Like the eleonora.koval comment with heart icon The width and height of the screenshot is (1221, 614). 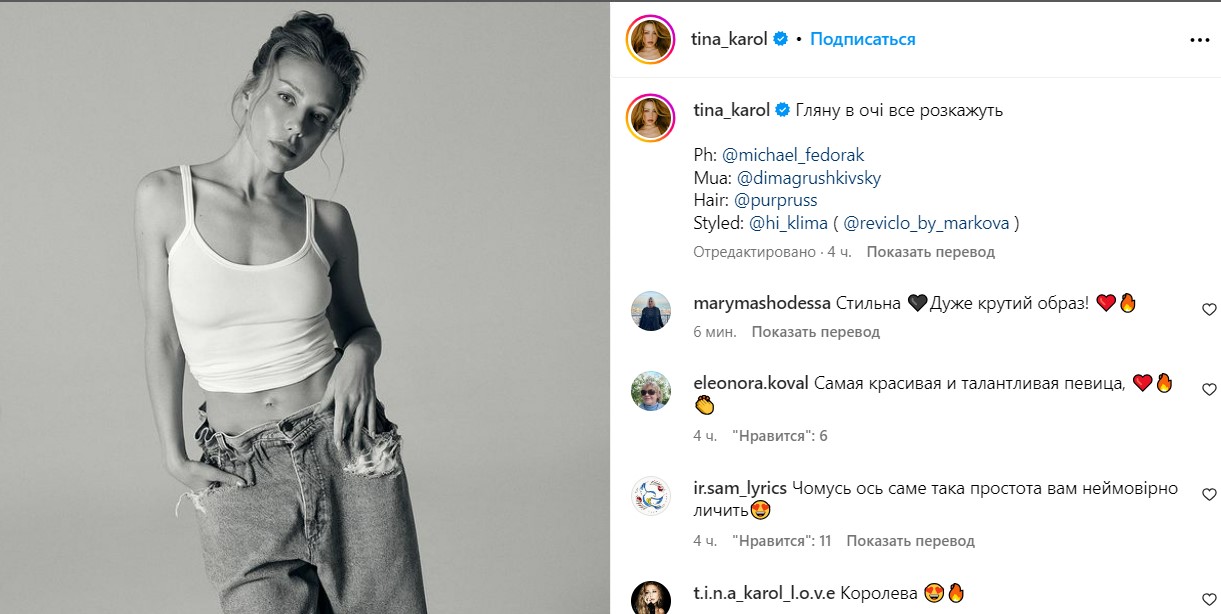pos(1208,389)
